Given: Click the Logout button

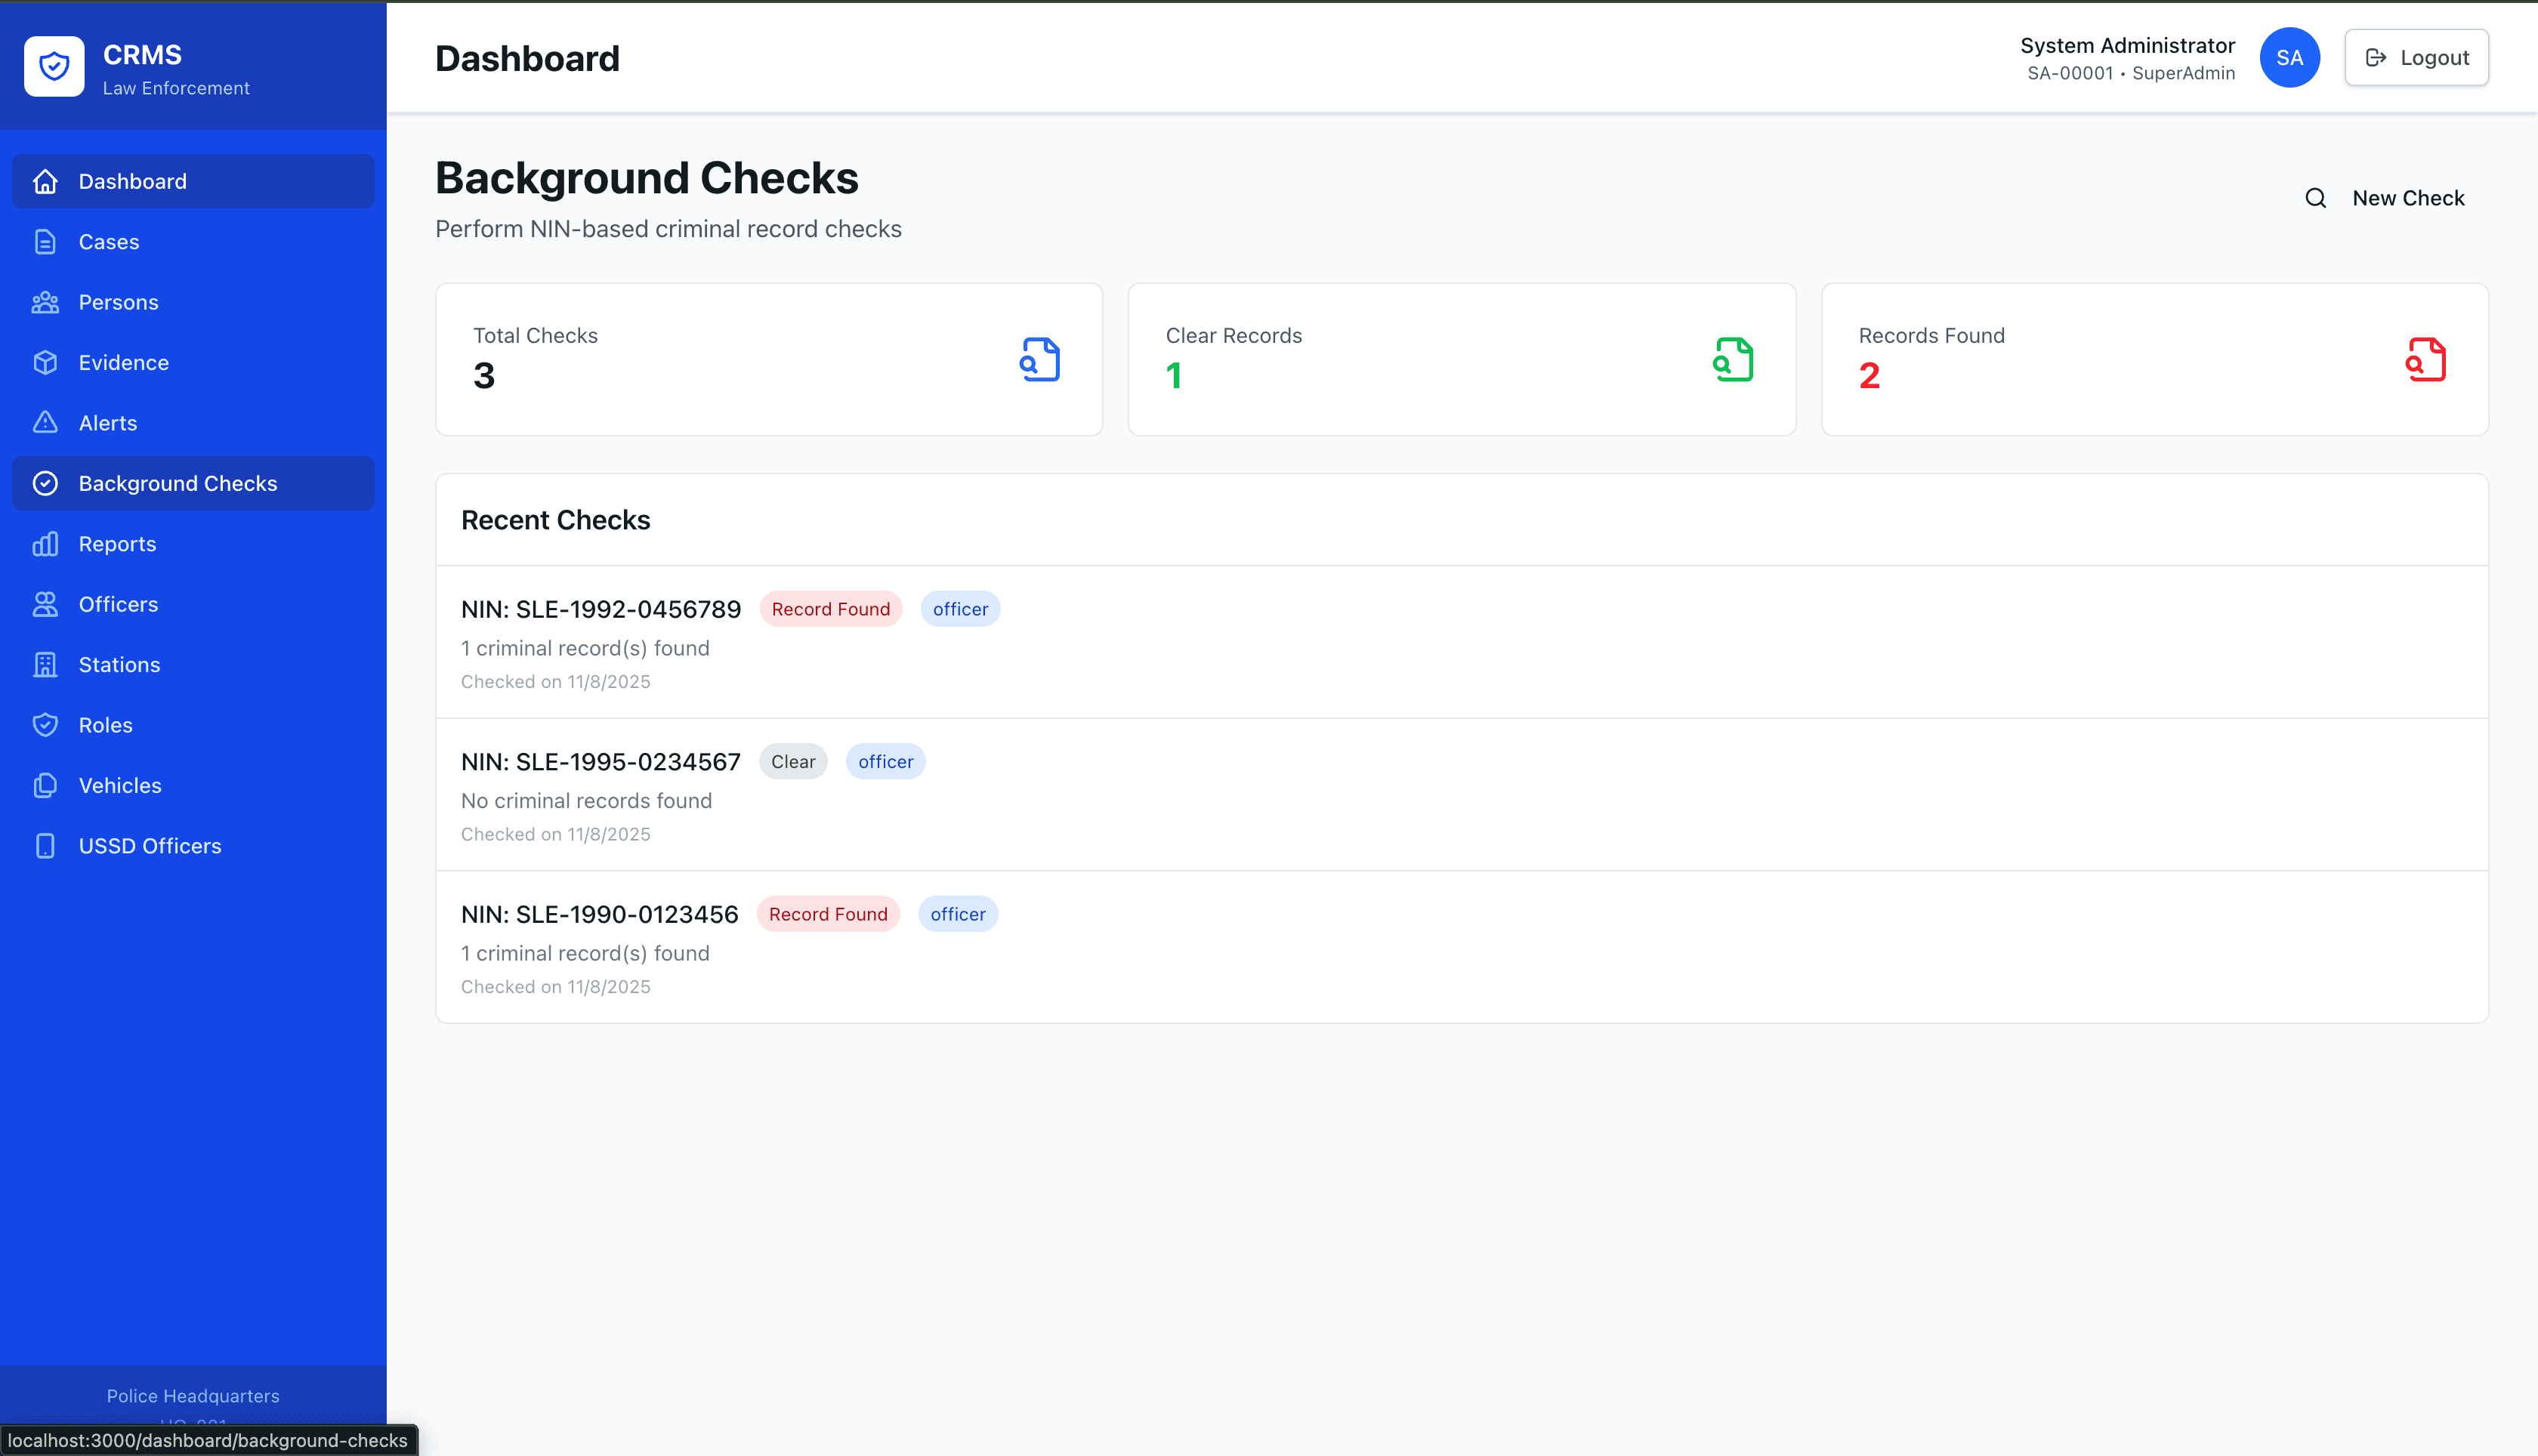Looking at the screenshot, I should click(2416, 58).
